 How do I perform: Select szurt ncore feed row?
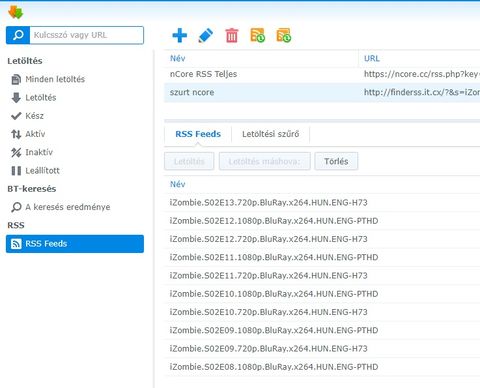(322, 92)
